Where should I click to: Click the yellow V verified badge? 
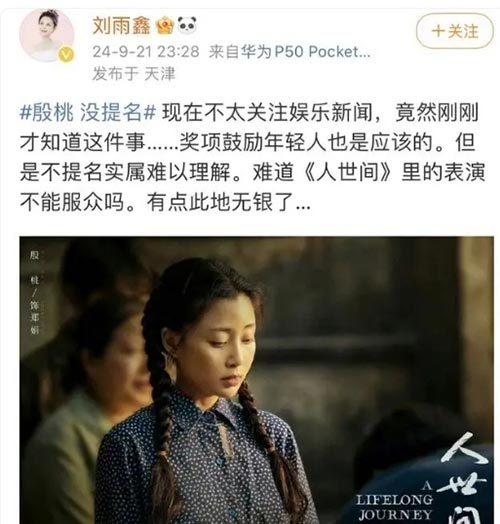66,55
